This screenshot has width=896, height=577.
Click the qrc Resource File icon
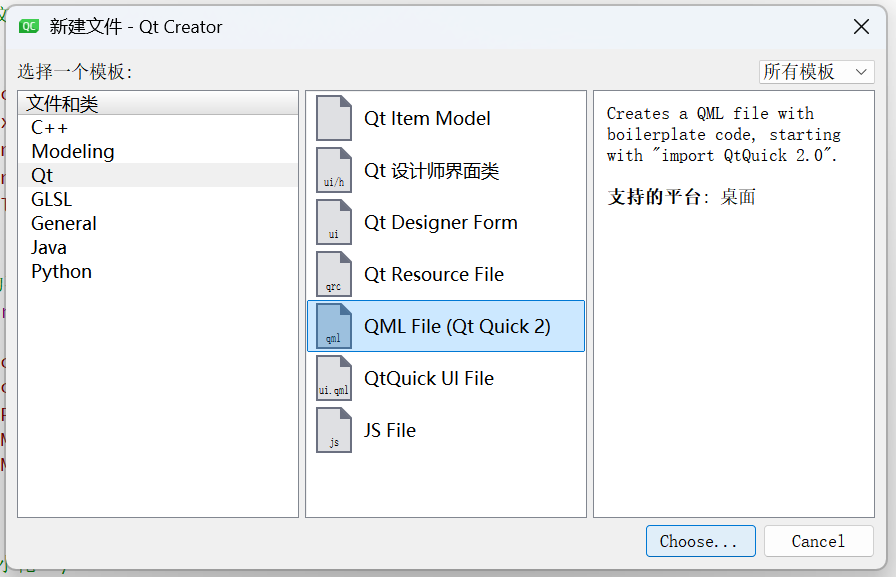pyautogui.click(x=334, y=274)
